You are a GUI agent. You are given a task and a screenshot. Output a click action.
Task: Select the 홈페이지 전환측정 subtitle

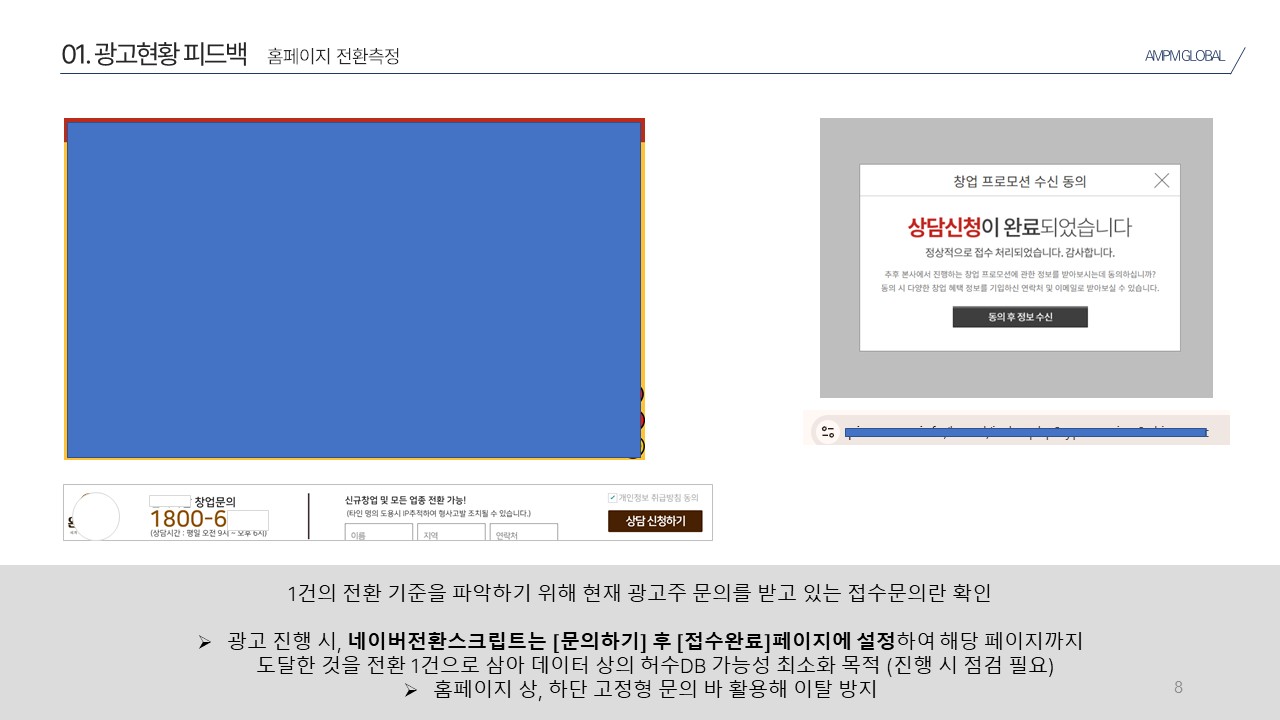click(x=333, y=57)
